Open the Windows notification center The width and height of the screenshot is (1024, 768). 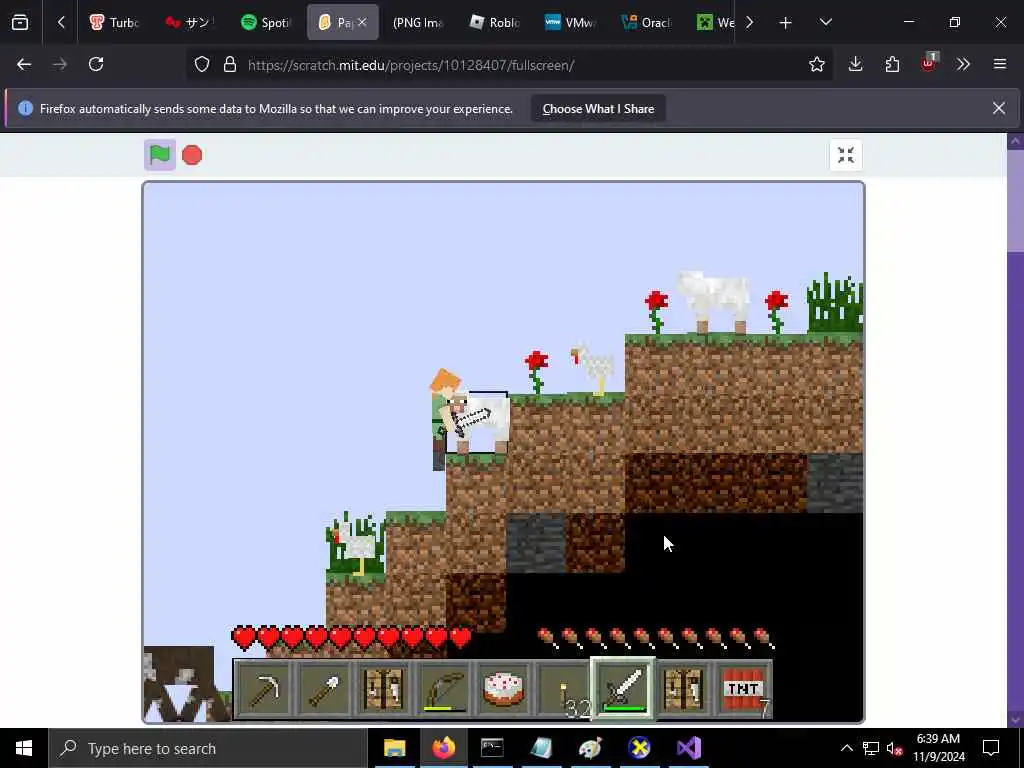tap(991, 748)
